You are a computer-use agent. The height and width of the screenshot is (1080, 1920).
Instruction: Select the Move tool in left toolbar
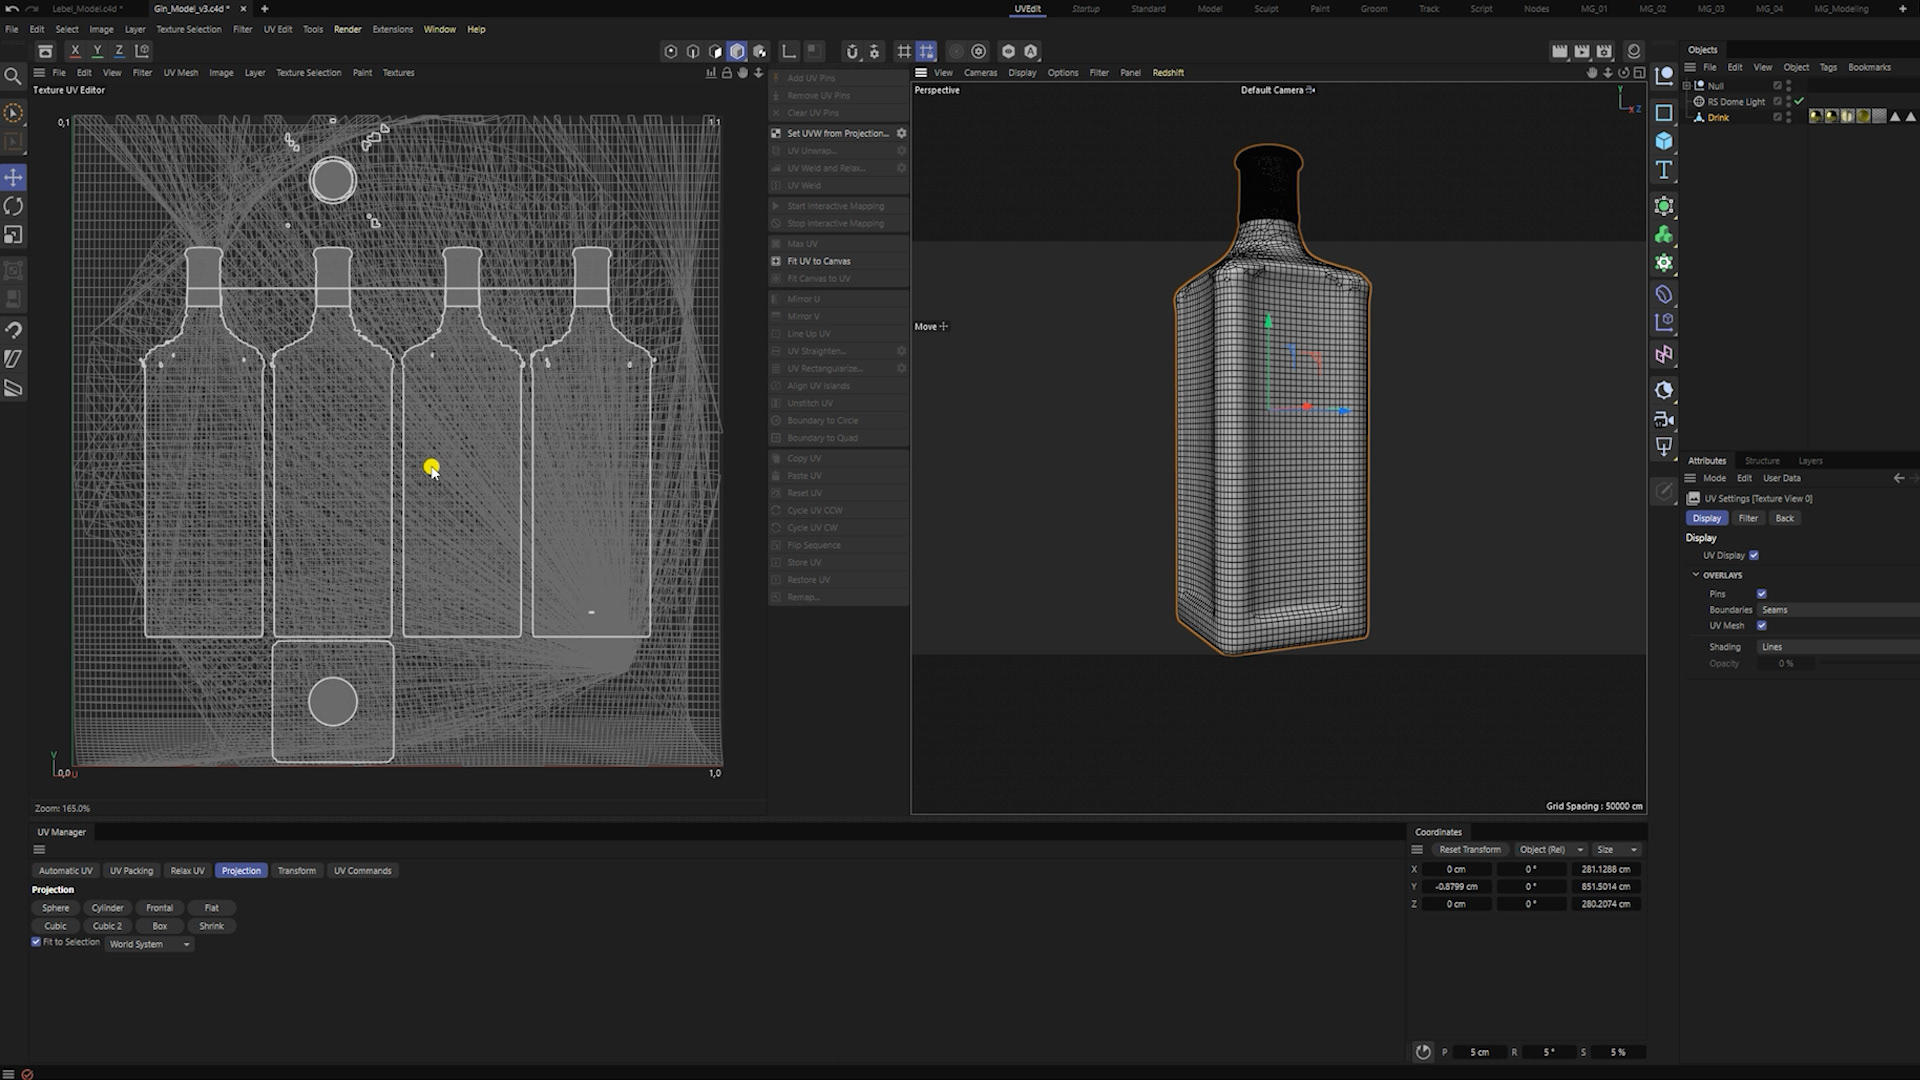pyautogui.click(x=14, y=177)
